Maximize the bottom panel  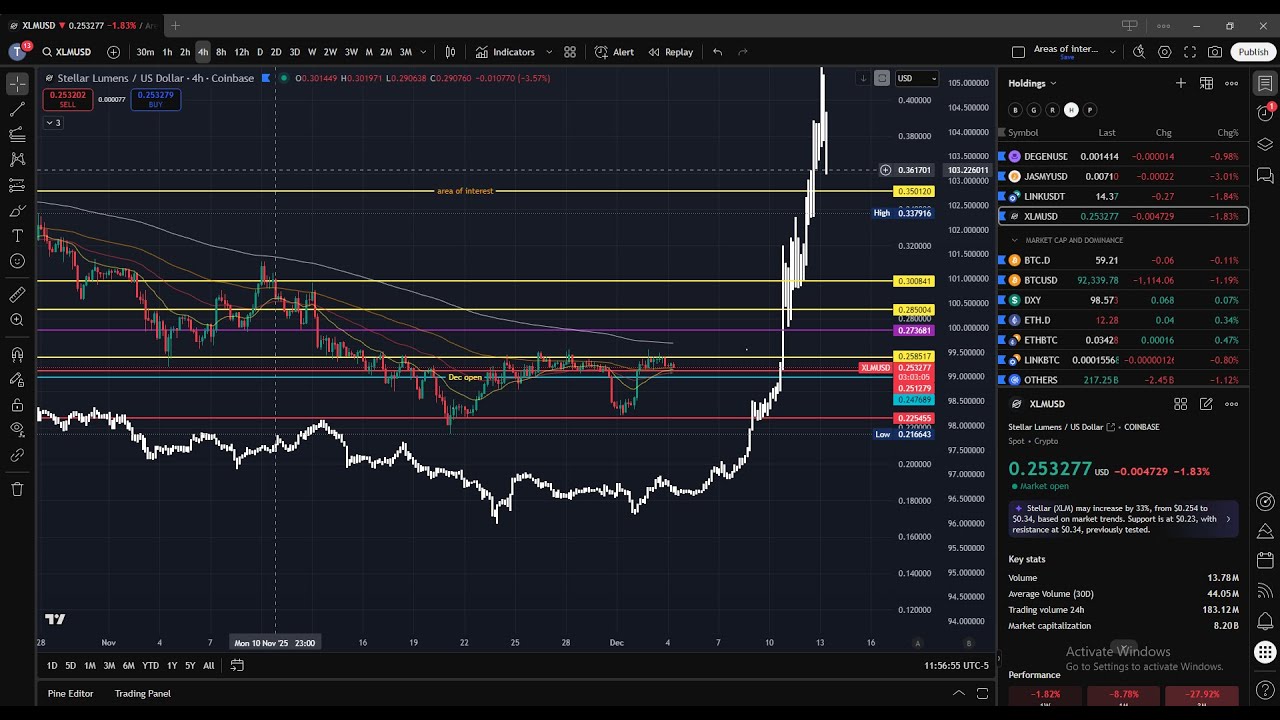982,693
